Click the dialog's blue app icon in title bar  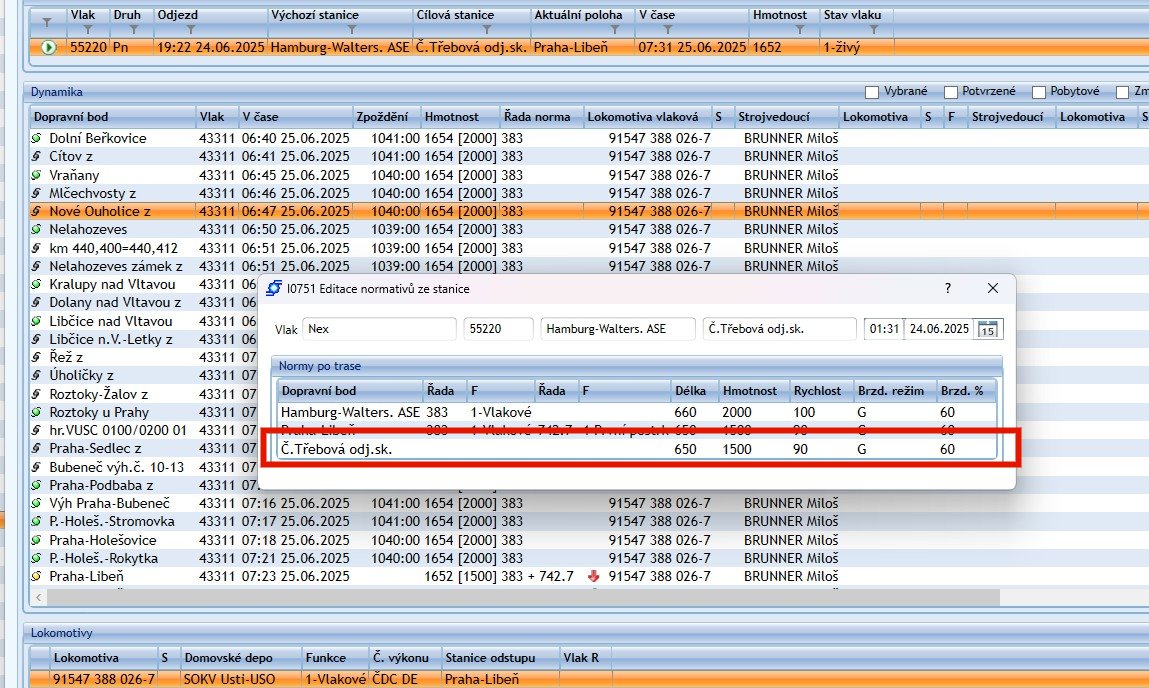coord(274,289)
